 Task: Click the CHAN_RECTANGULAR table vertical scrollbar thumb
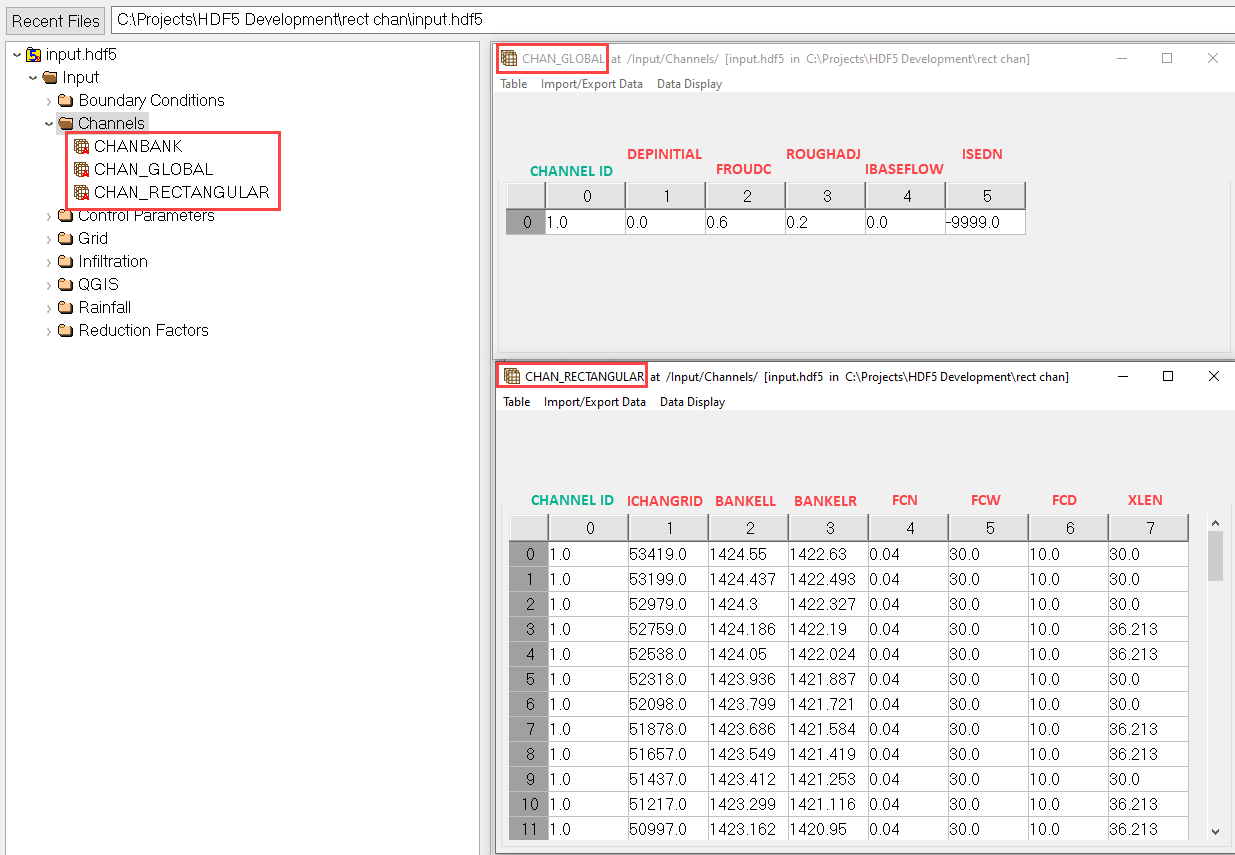(x=1215, y=556)
